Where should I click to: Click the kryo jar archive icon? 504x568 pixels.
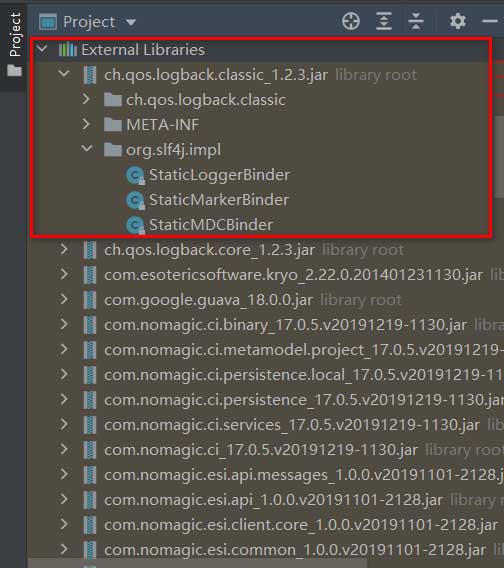[x=90, y=275]
